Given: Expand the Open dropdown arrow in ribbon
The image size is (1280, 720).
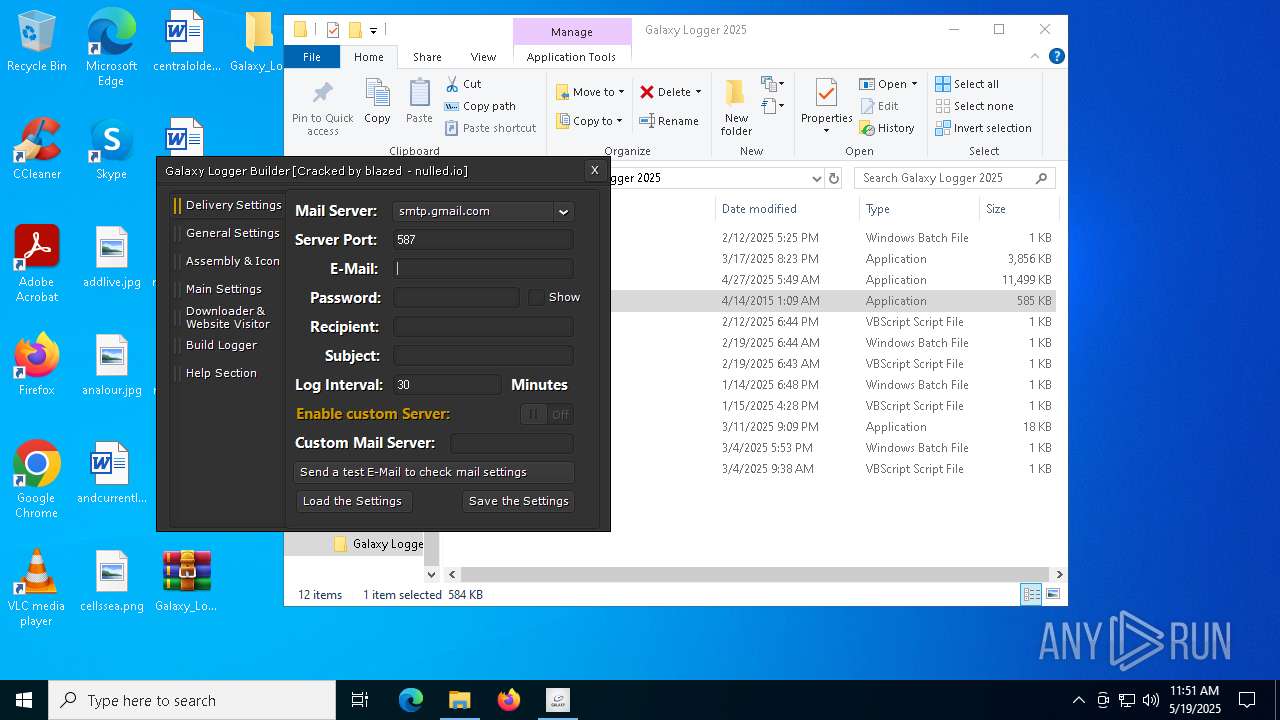Looking at the screenshot, I should (914, 84).
